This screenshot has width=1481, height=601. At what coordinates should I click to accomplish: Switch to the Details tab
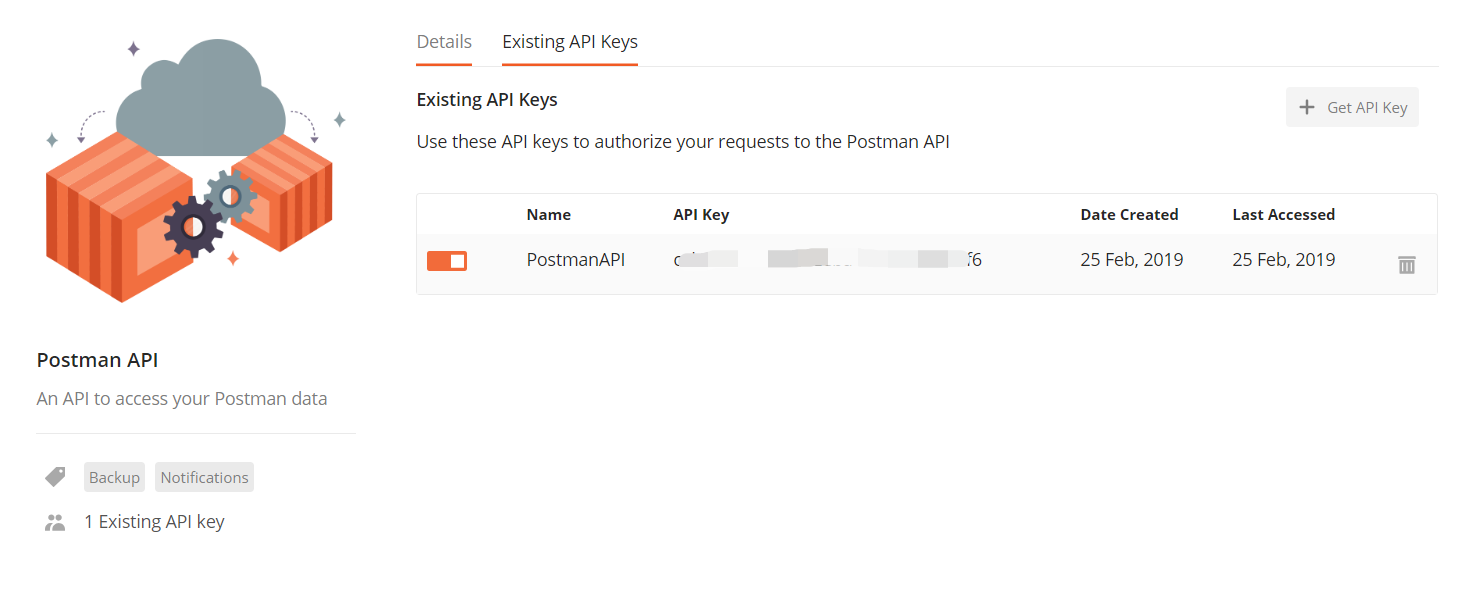point(444,42)
